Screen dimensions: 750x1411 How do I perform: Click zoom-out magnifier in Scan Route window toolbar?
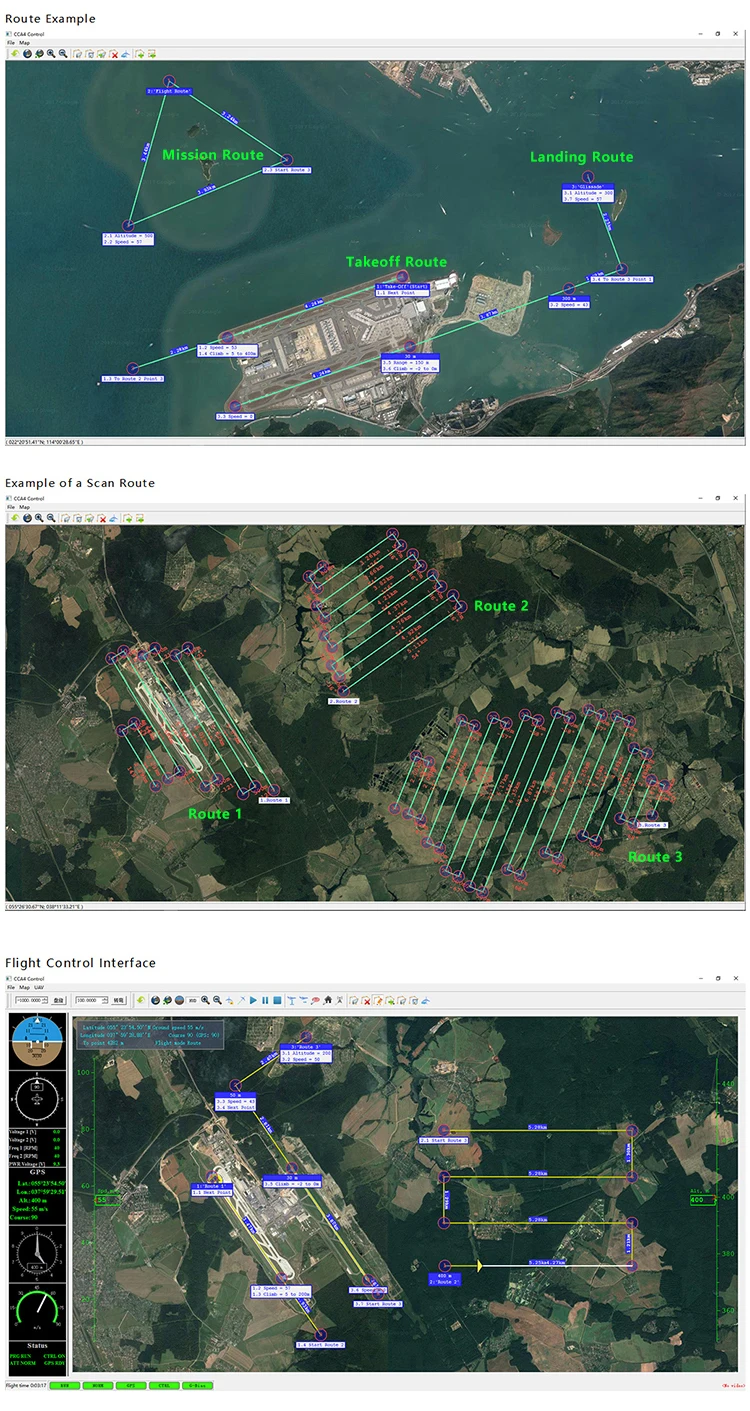tap(50, 518)
